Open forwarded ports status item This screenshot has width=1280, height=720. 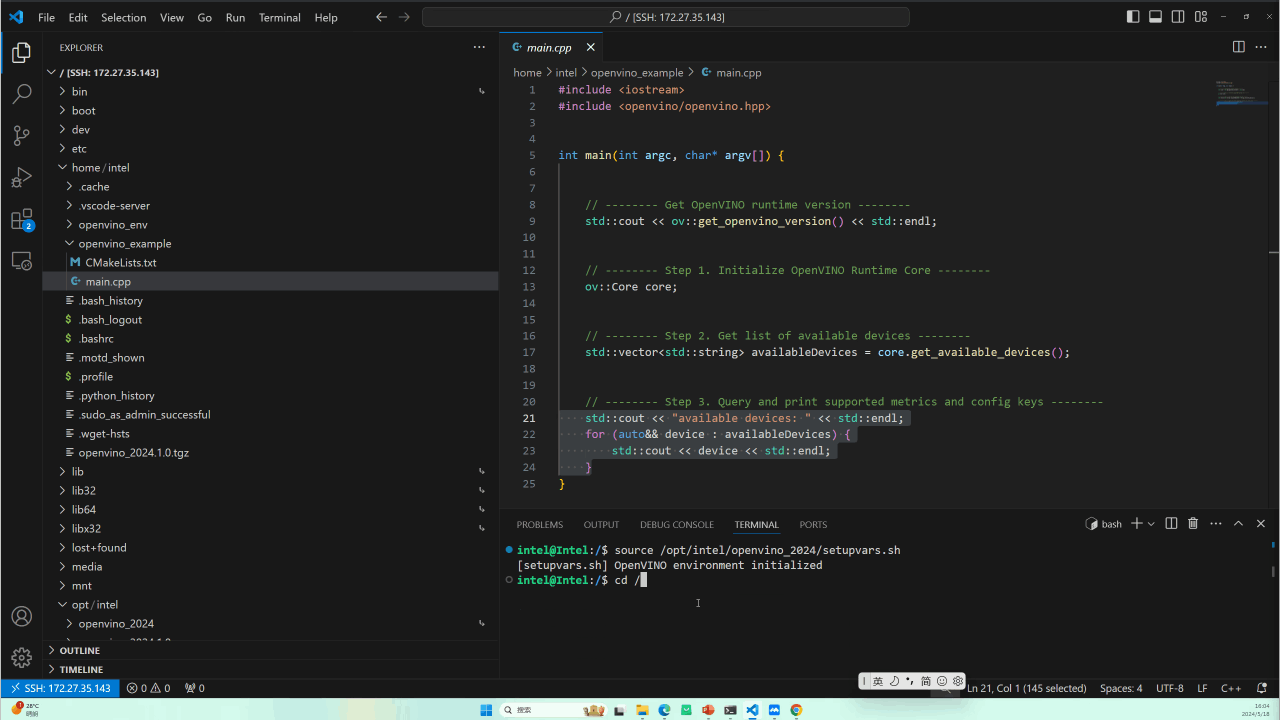coord(195,688)
